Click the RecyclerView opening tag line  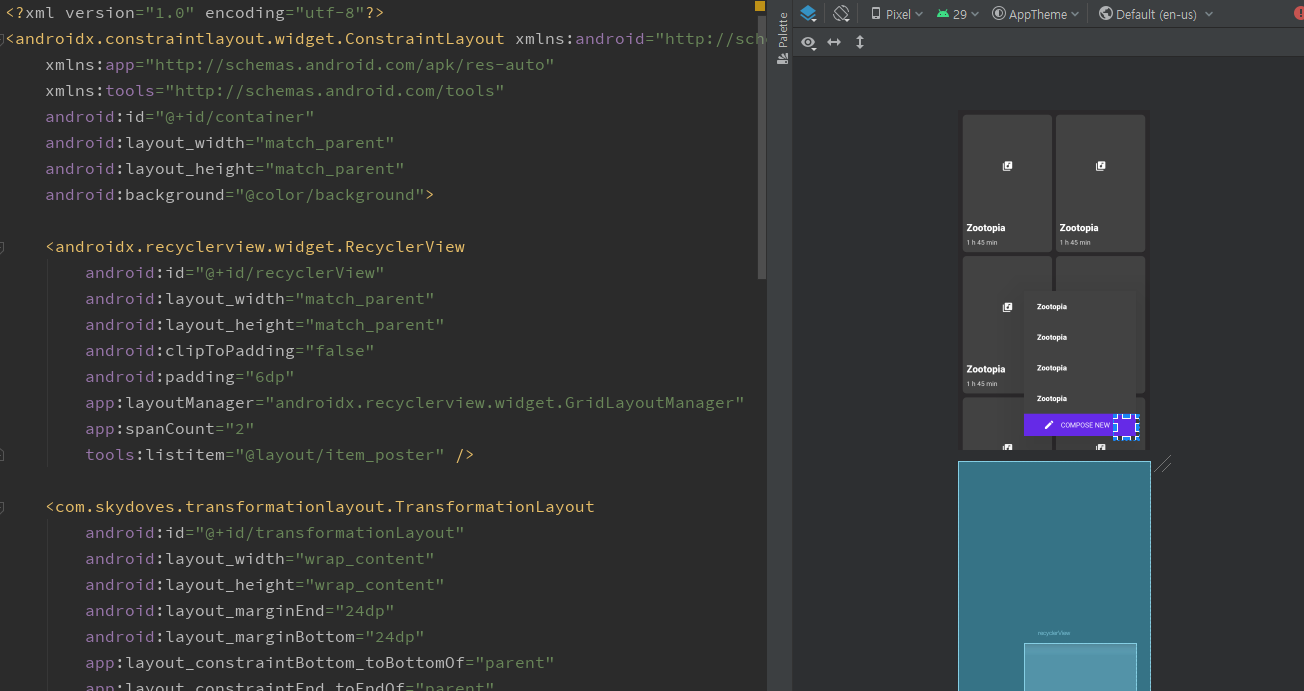pos(255,247)
